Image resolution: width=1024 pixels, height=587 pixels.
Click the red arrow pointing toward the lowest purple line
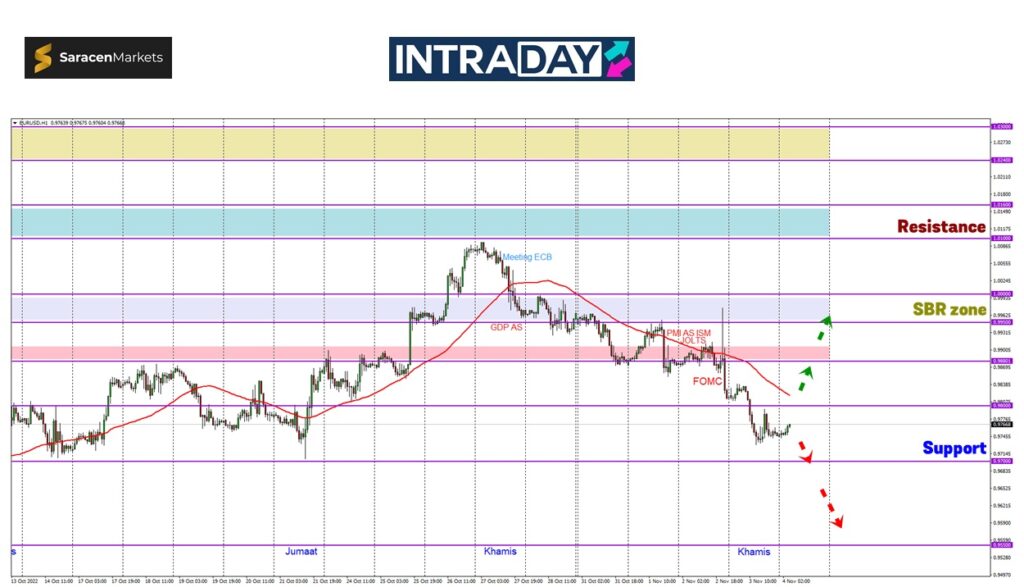click(832, 508)
